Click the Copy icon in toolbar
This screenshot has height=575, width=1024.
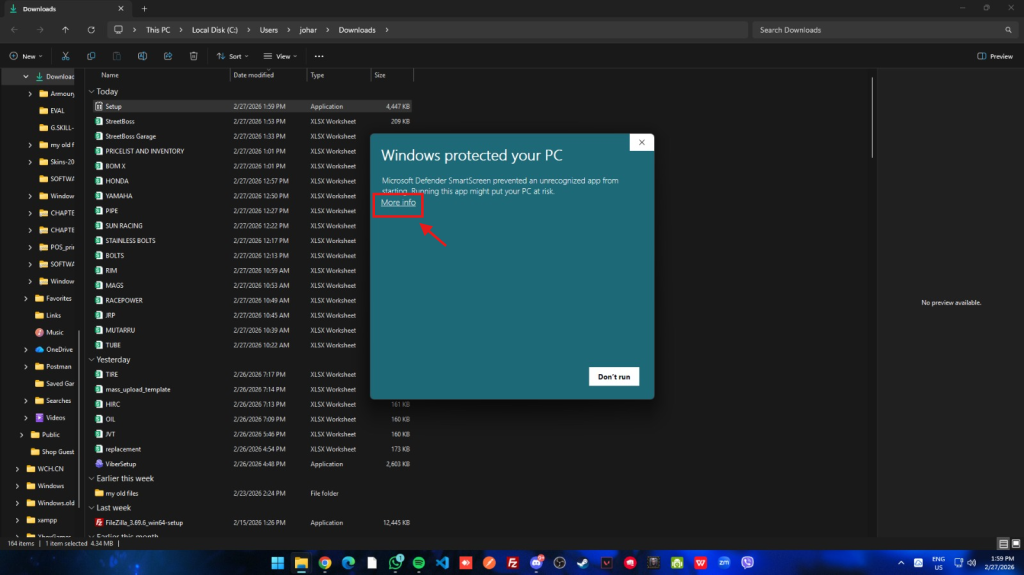(91, 56)
